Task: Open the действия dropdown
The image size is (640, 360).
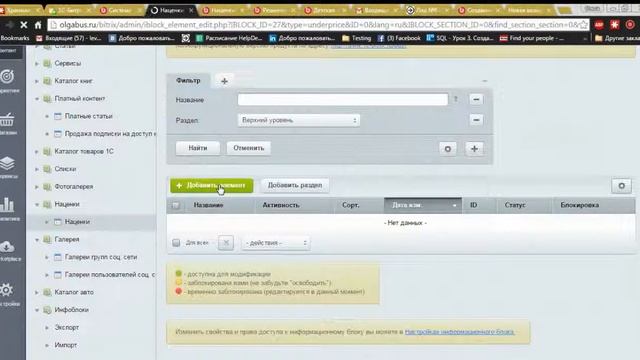Action: pos(276,243)
